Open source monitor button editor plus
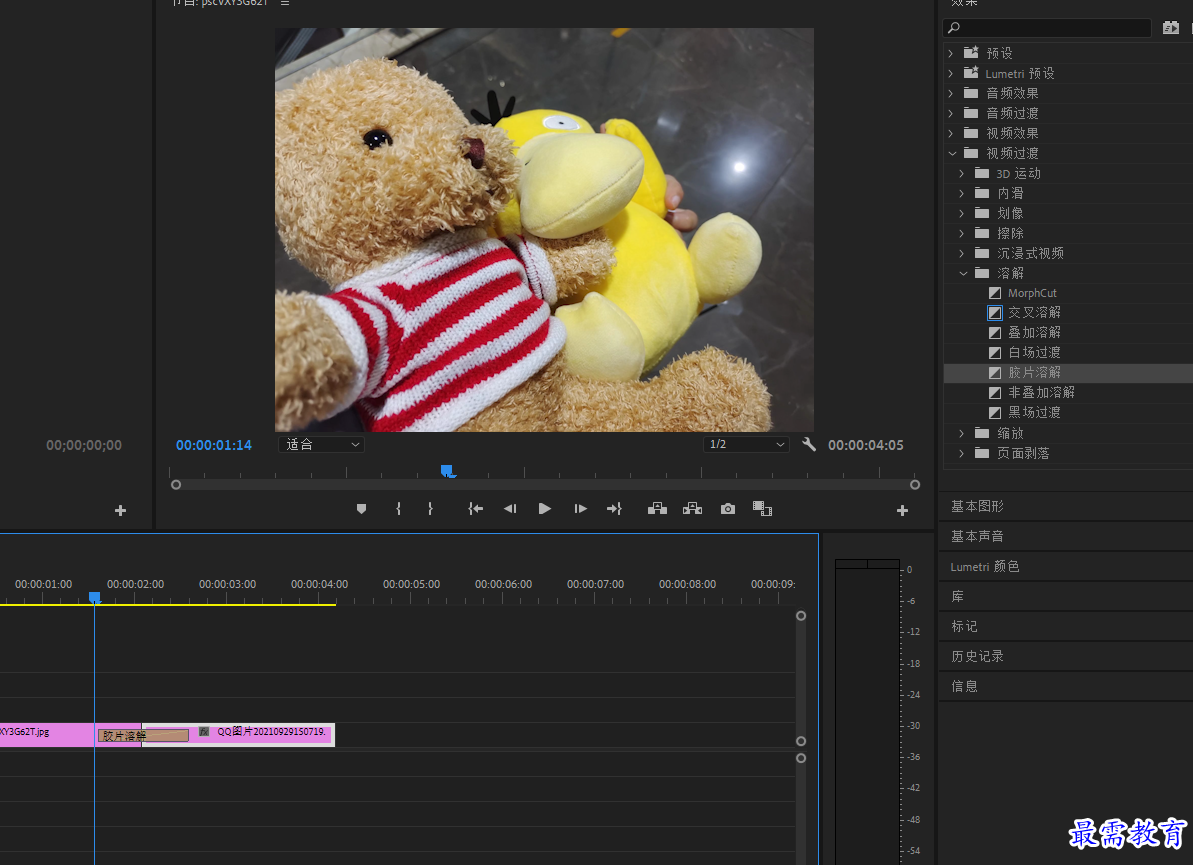Screen dimensions: 1193x865 point(120,510)
